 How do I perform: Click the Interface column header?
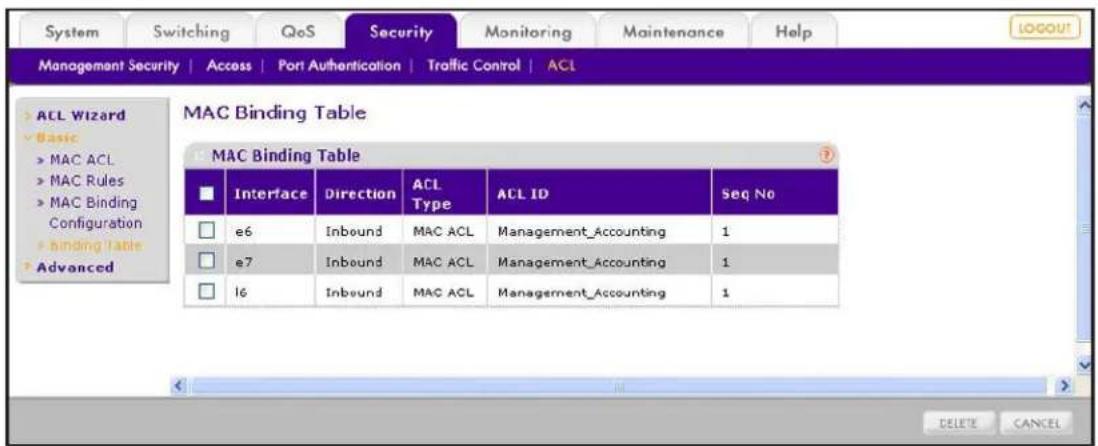pos(272,194)
